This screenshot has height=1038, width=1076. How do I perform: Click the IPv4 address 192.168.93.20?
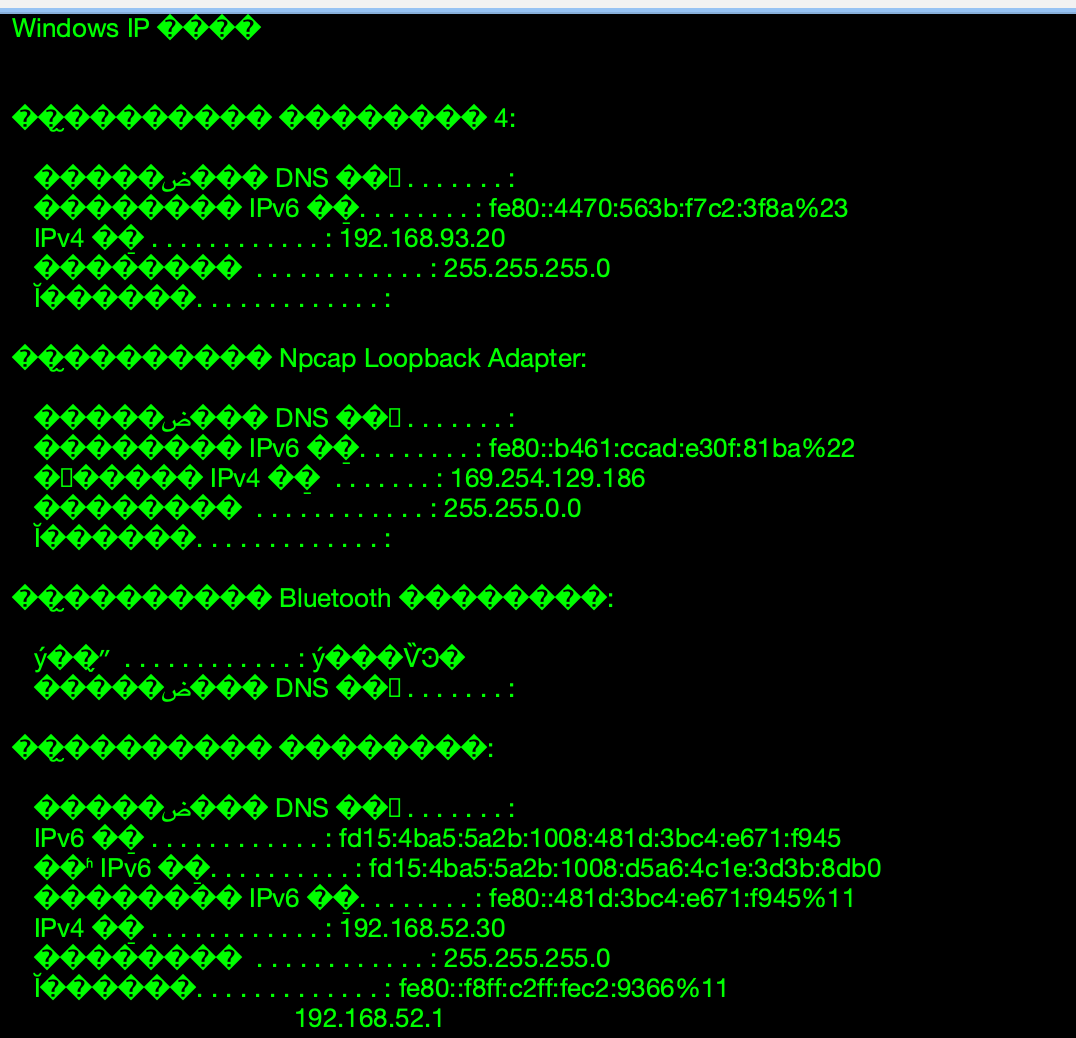click(424, 239)
